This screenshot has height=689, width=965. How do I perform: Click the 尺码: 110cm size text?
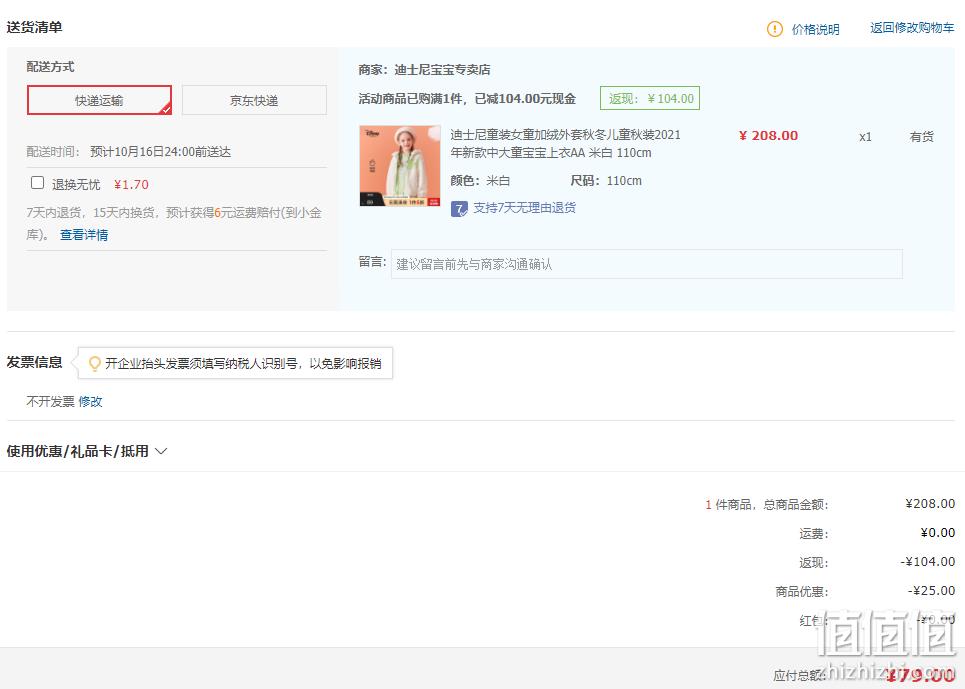(606, 180)
